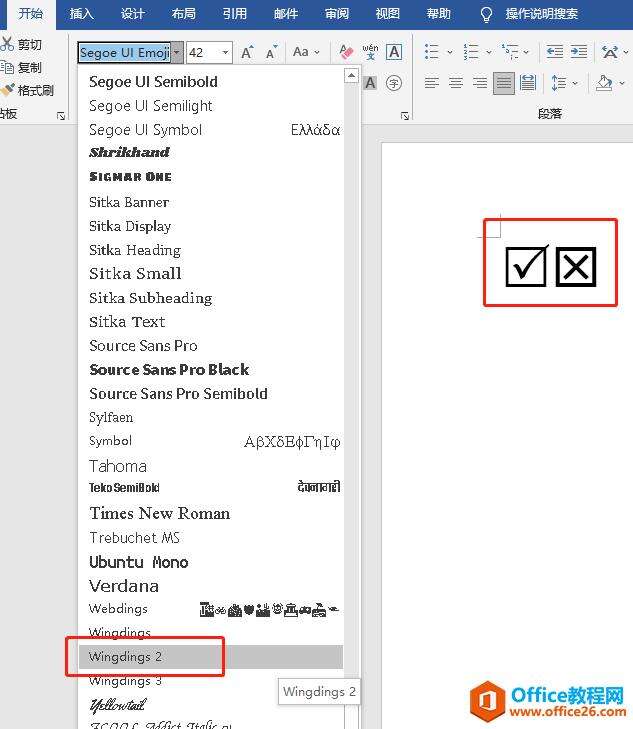This screenshot has width=633, height=729.
Task: Select Source Sans Pro Black font
Action: point(211,370)
